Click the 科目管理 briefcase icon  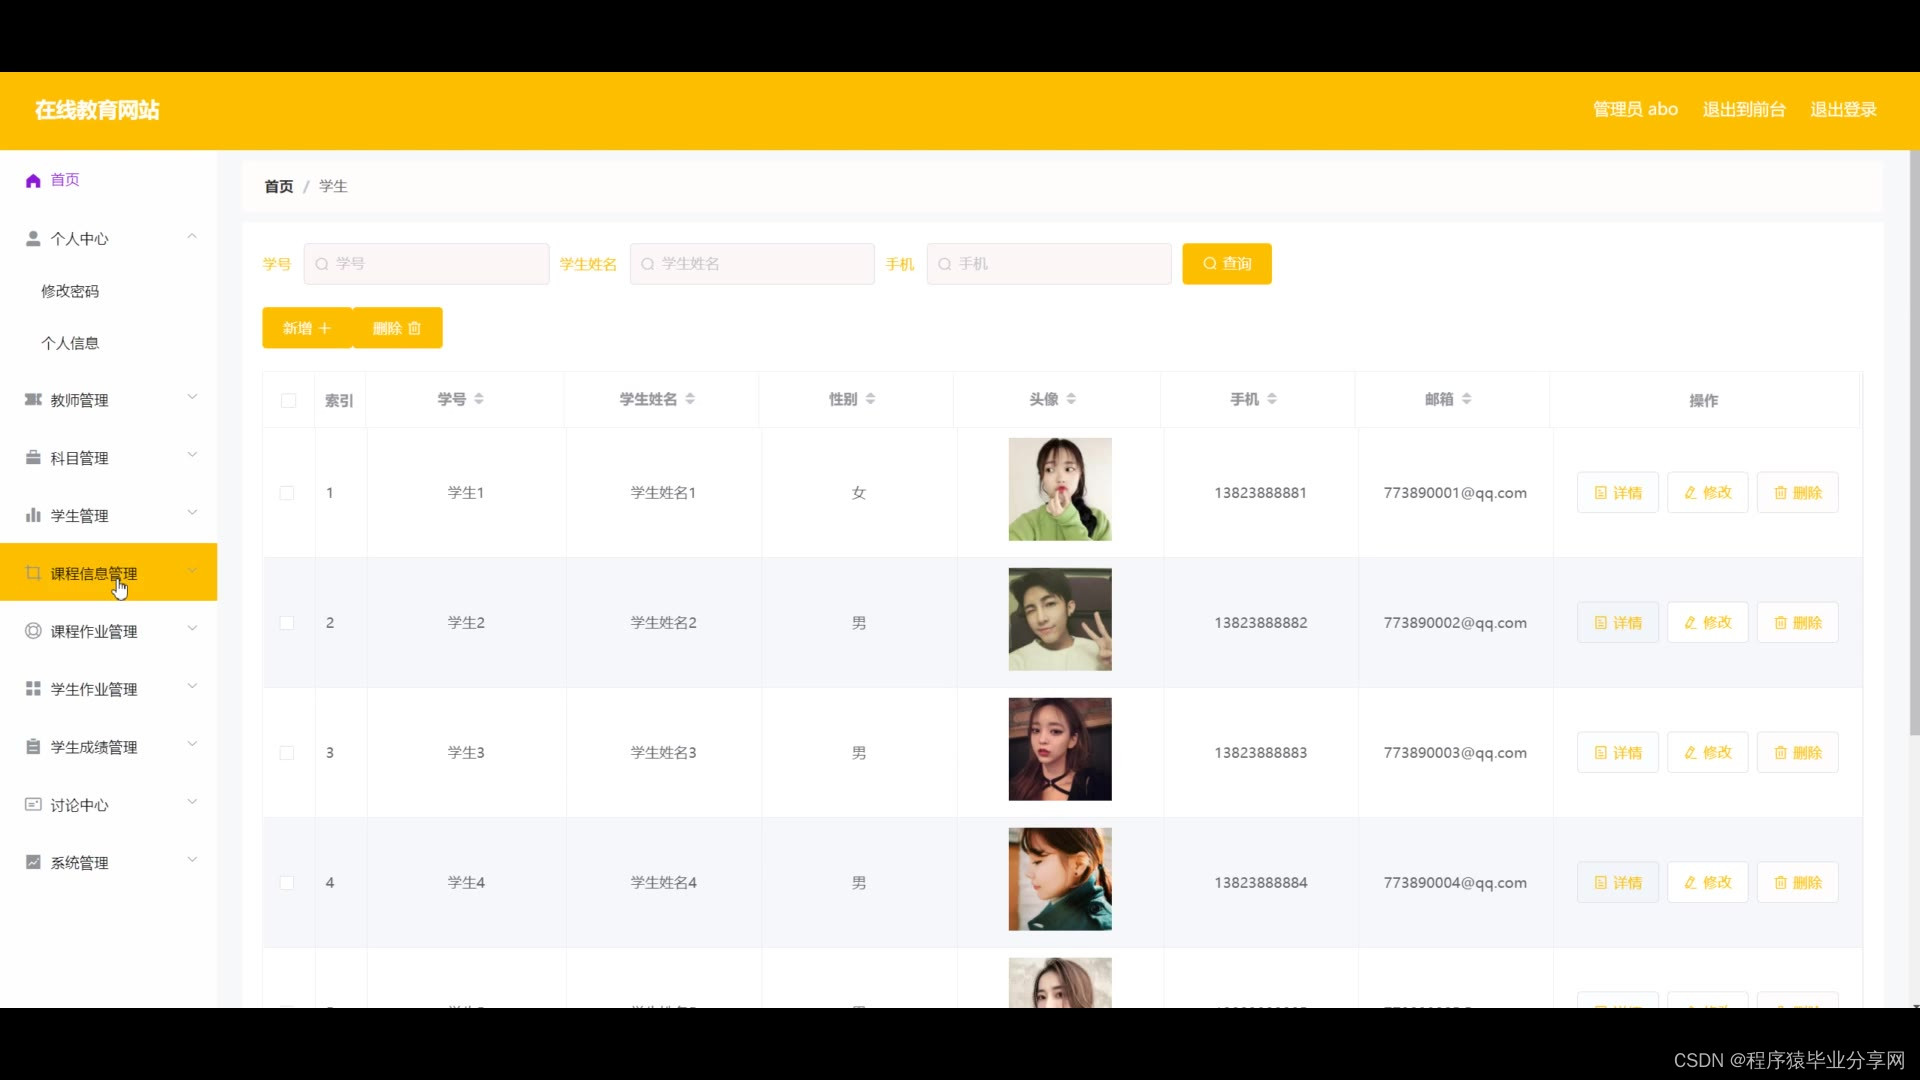tap(33, 457)
